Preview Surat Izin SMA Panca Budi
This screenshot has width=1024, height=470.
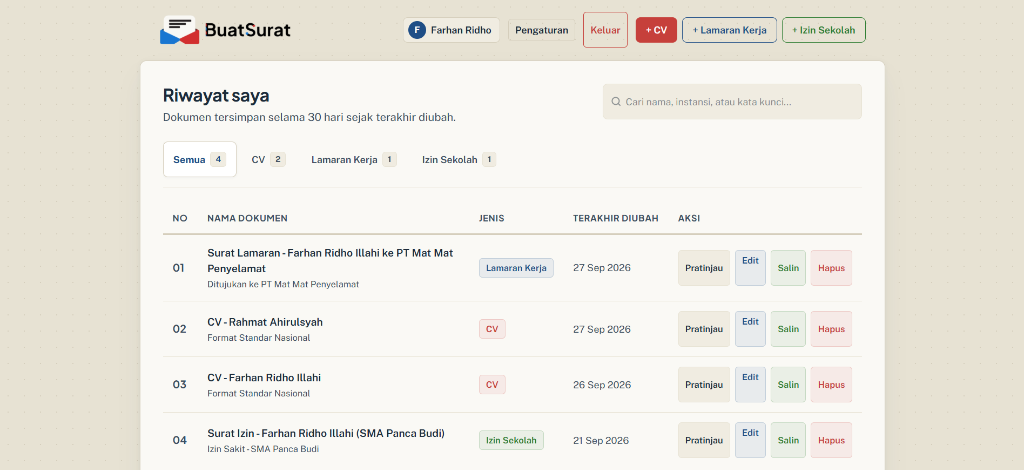coord(704,440)
